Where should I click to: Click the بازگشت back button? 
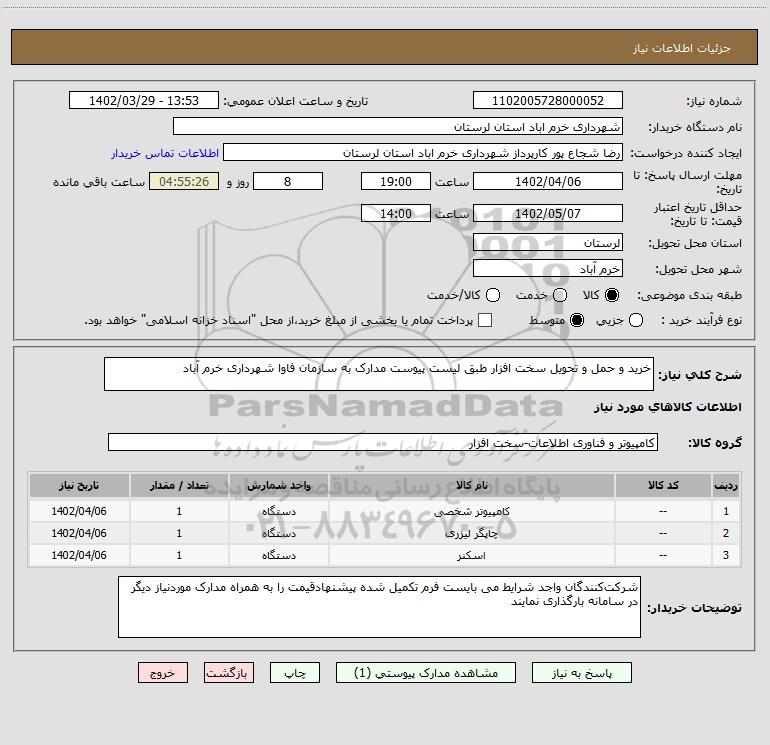click(x=229, y=673)
